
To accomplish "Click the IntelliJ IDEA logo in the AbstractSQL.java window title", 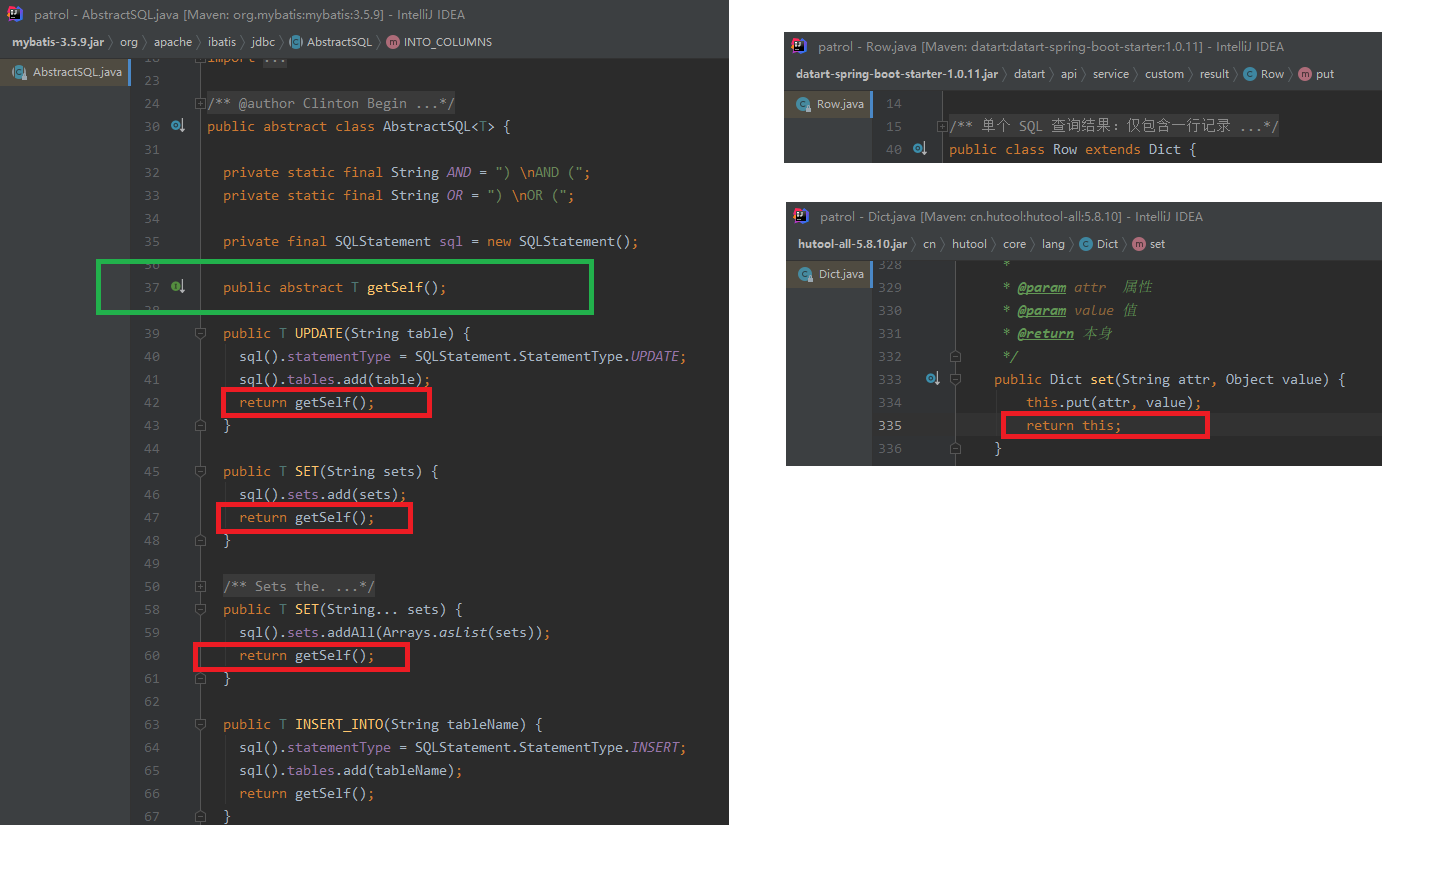I will 15,14.
